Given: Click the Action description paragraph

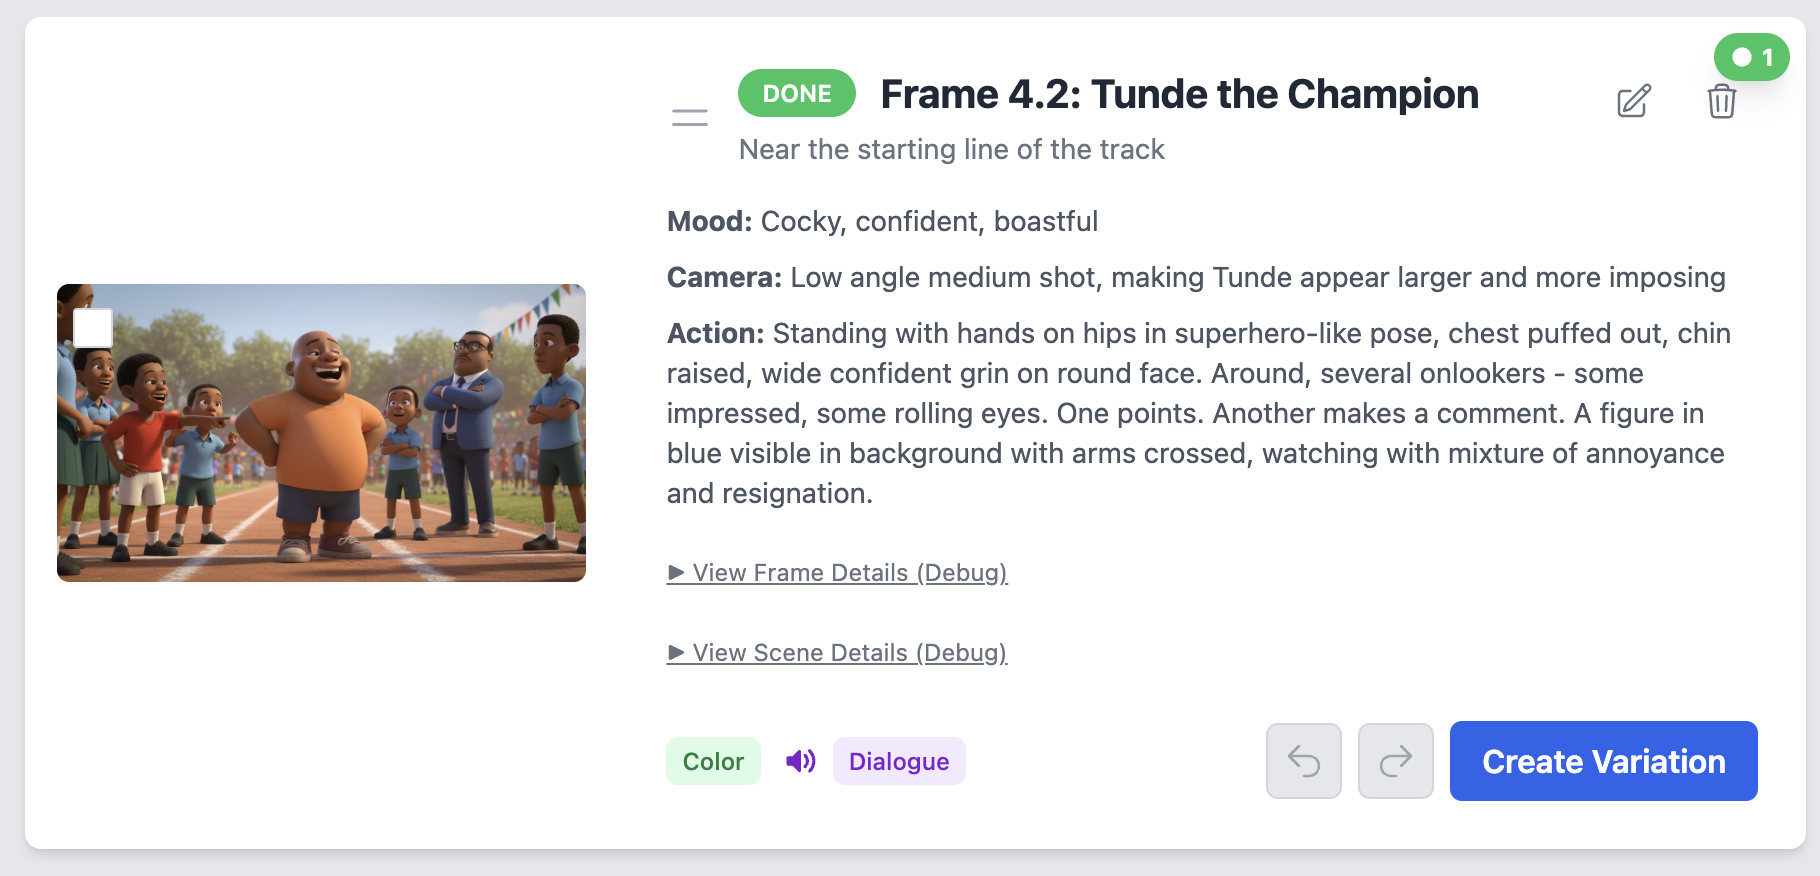Looking at the screenshot, I should click(x=1198, y=413).
